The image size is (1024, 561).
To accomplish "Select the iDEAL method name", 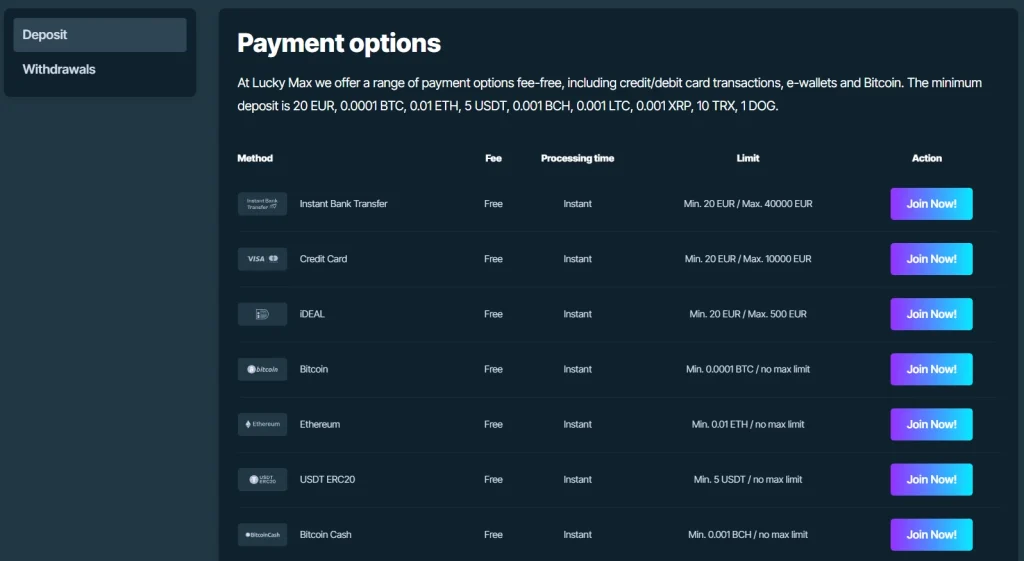I will [312, 314].
